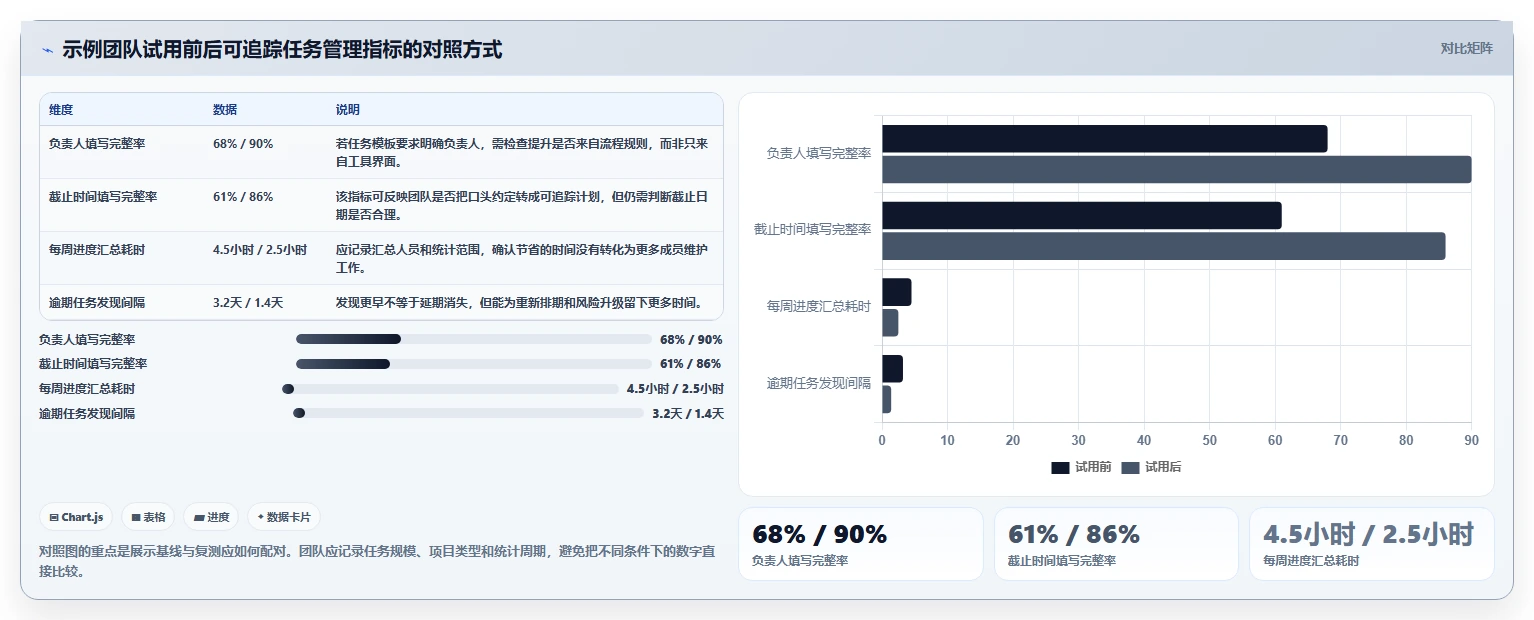The image size is (1534, 620).
Task: Open the 61% / 86% data card
Action: pos(1116,544)
